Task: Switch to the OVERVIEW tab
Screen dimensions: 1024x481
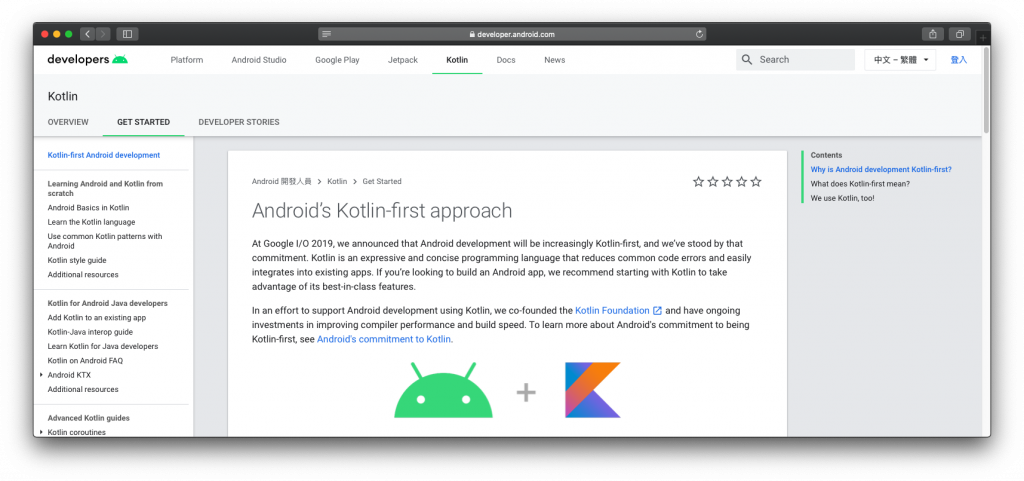Action: click(68, 122)
